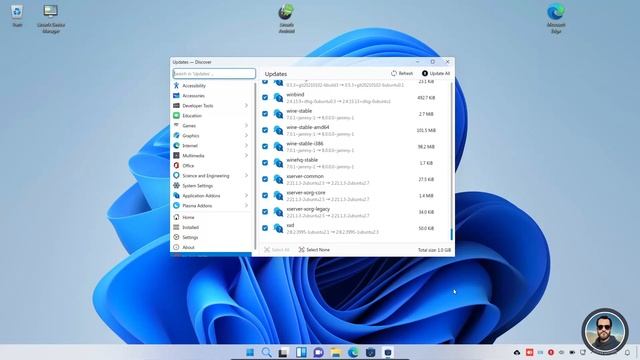Viewport: 640px width, 360px height.
Task: Uncheck the wine-stable-amd64 update checkbox
Action: [x=265, y=130]
